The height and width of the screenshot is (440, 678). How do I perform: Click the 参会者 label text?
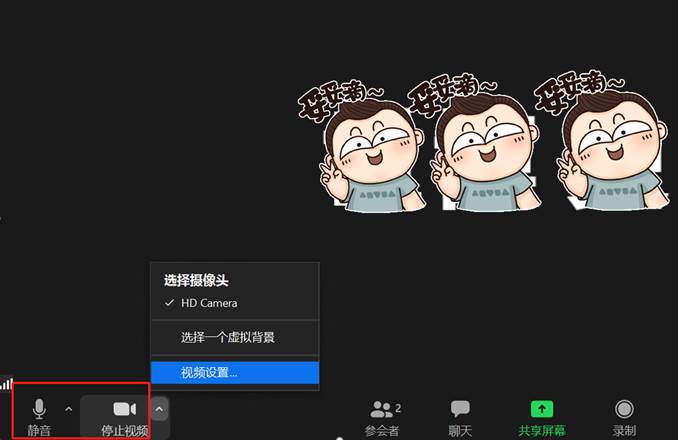coord(381,431)
